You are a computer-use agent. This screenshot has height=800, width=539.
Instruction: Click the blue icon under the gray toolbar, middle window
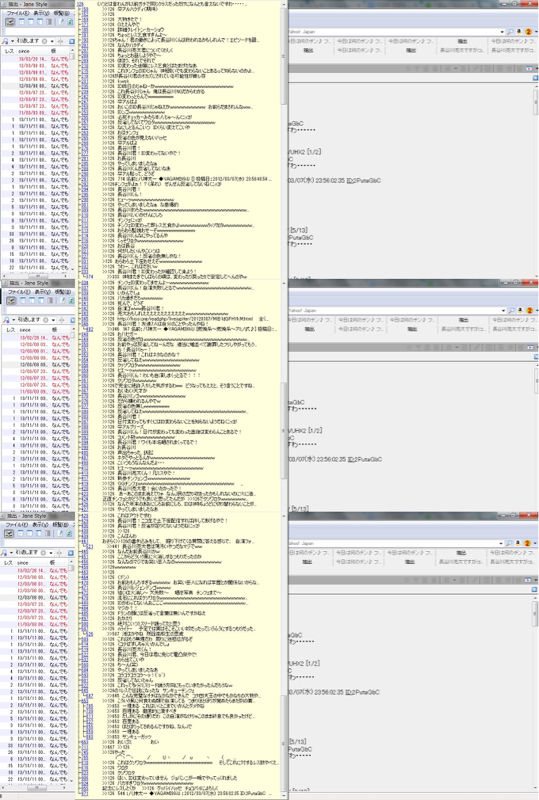pyautogui.click(x=535, y=357)
